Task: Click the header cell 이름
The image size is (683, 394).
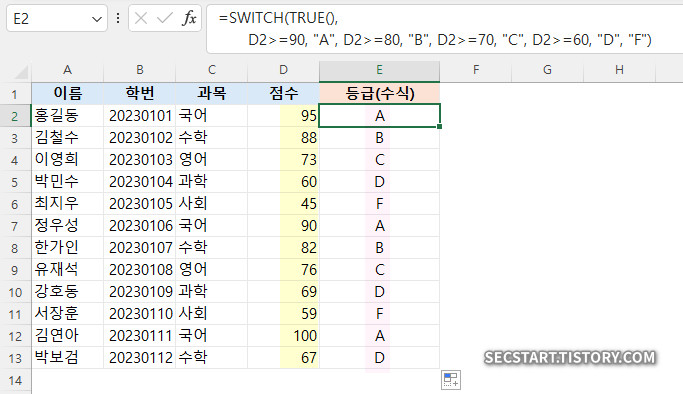Action: pos(68,94)
